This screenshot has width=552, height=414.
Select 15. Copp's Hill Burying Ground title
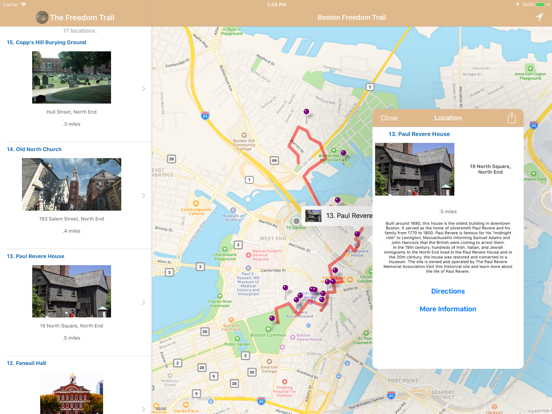46,42
